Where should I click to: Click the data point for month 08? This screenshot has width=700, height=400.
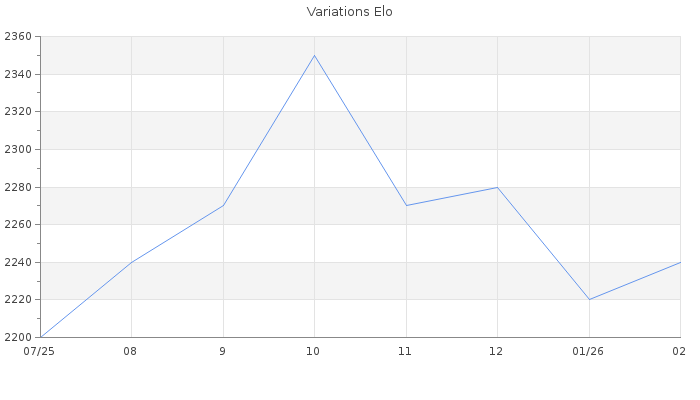(x=131, y=262)
